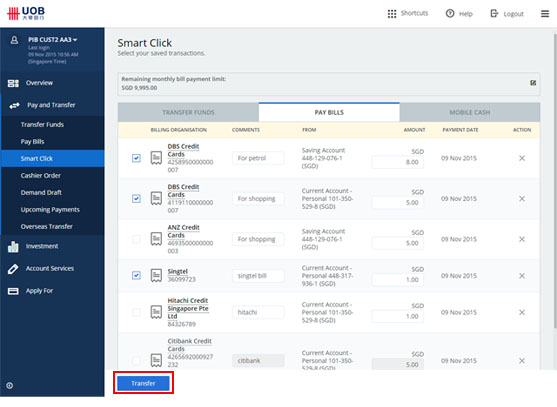The image size is (557, 407).
Task: Uncheck the Singtel bill checkbox
Action: tap(136, 275)
